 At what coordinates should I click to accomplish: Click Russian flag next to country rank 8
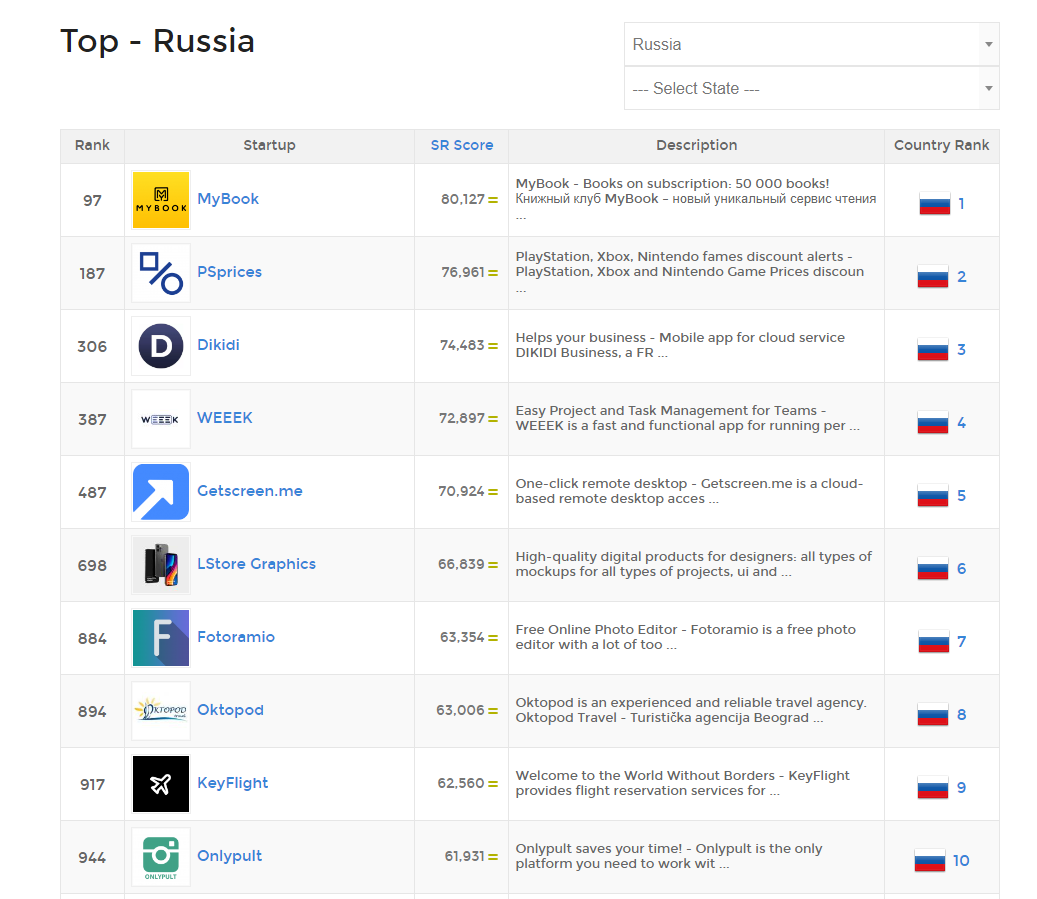pos(933,714)
